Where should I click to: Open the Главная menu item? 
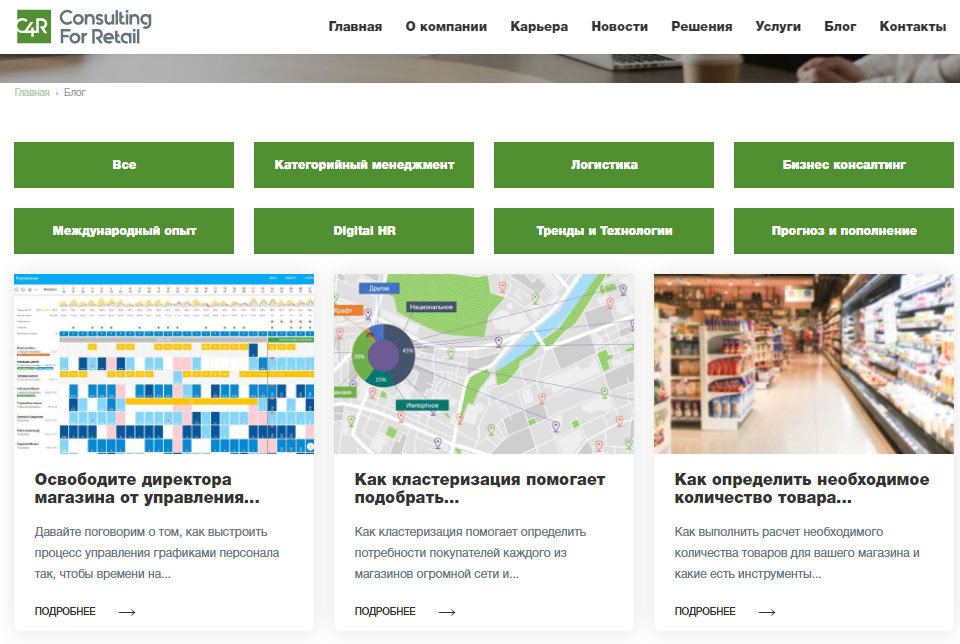[355, 27]
